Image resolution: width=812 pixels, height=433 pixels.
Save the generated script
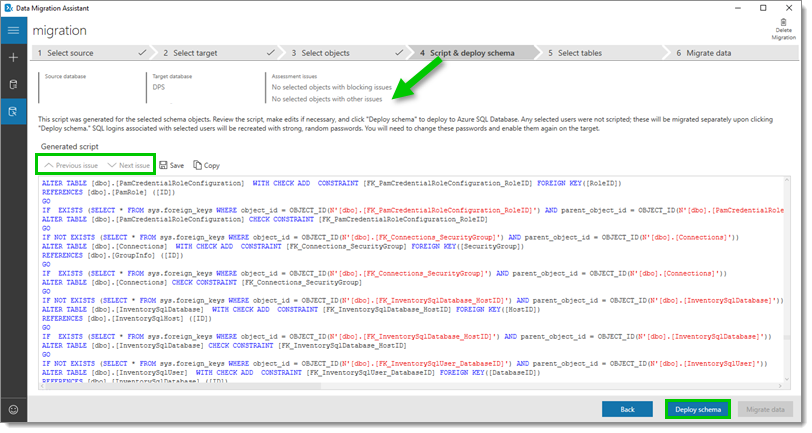click(x=171, y=165)
